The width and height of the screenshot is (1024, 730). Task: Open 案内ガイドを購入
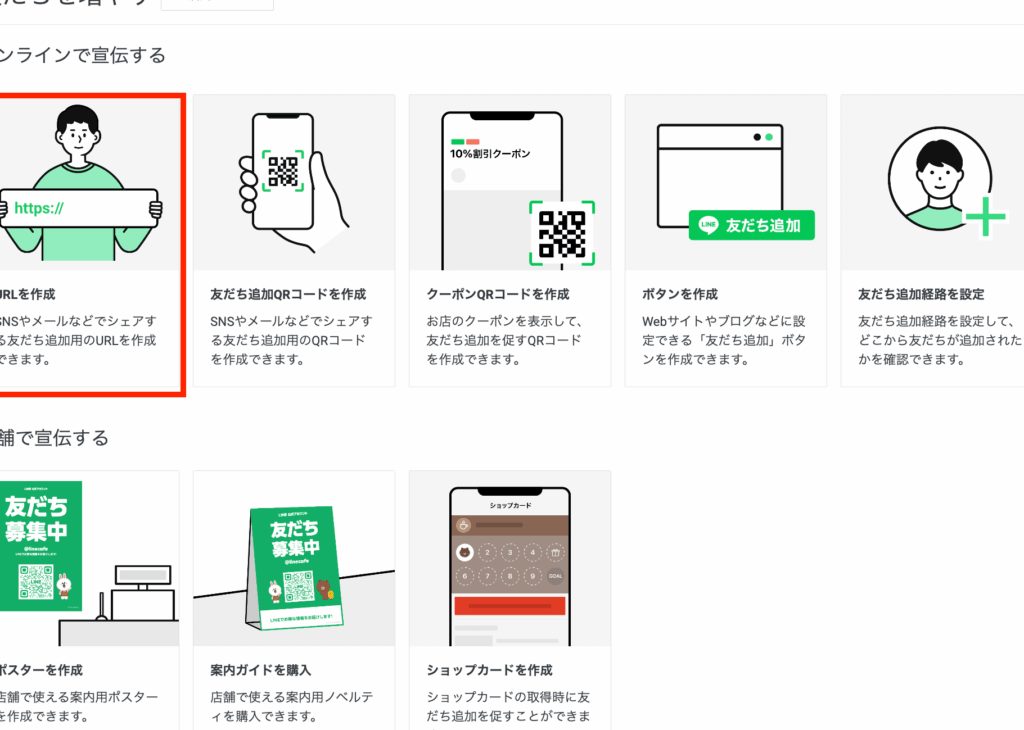coord(260,670)
